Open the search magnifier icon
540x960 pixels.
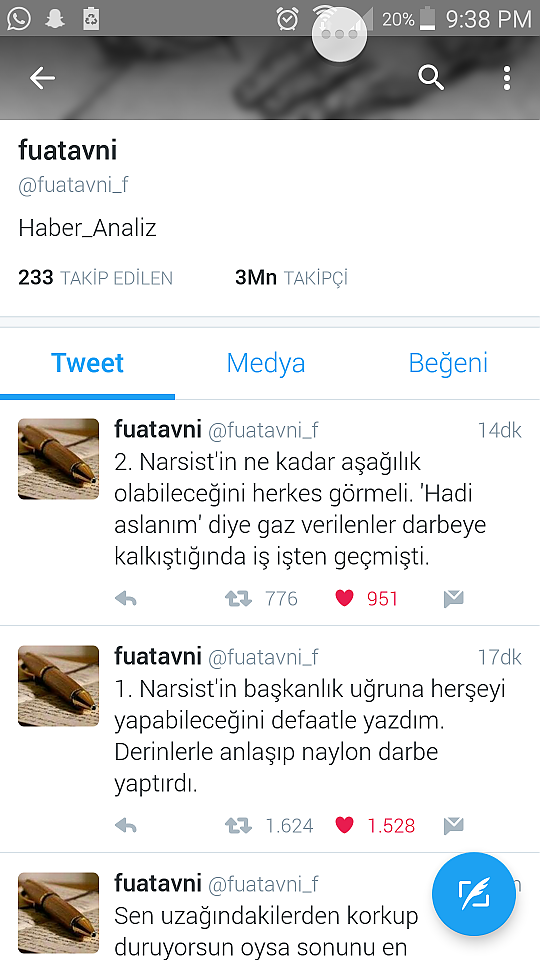pos(431,78)
